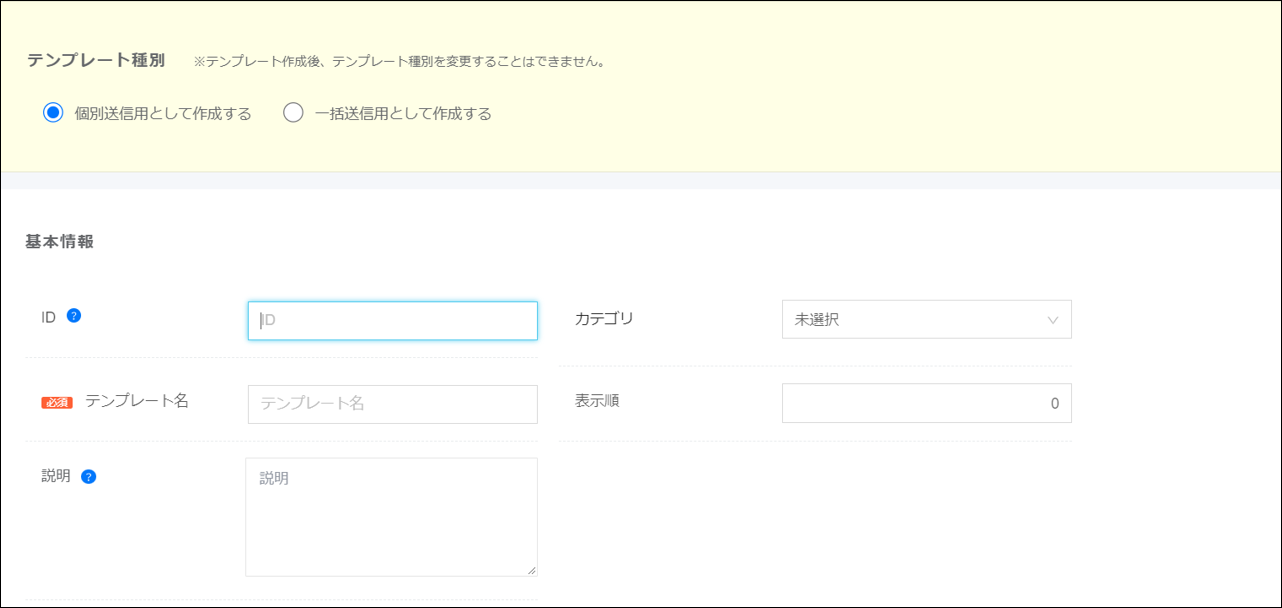
Task: Select 個別送信用として作成する radio button
Action: (x=53, y=113)
